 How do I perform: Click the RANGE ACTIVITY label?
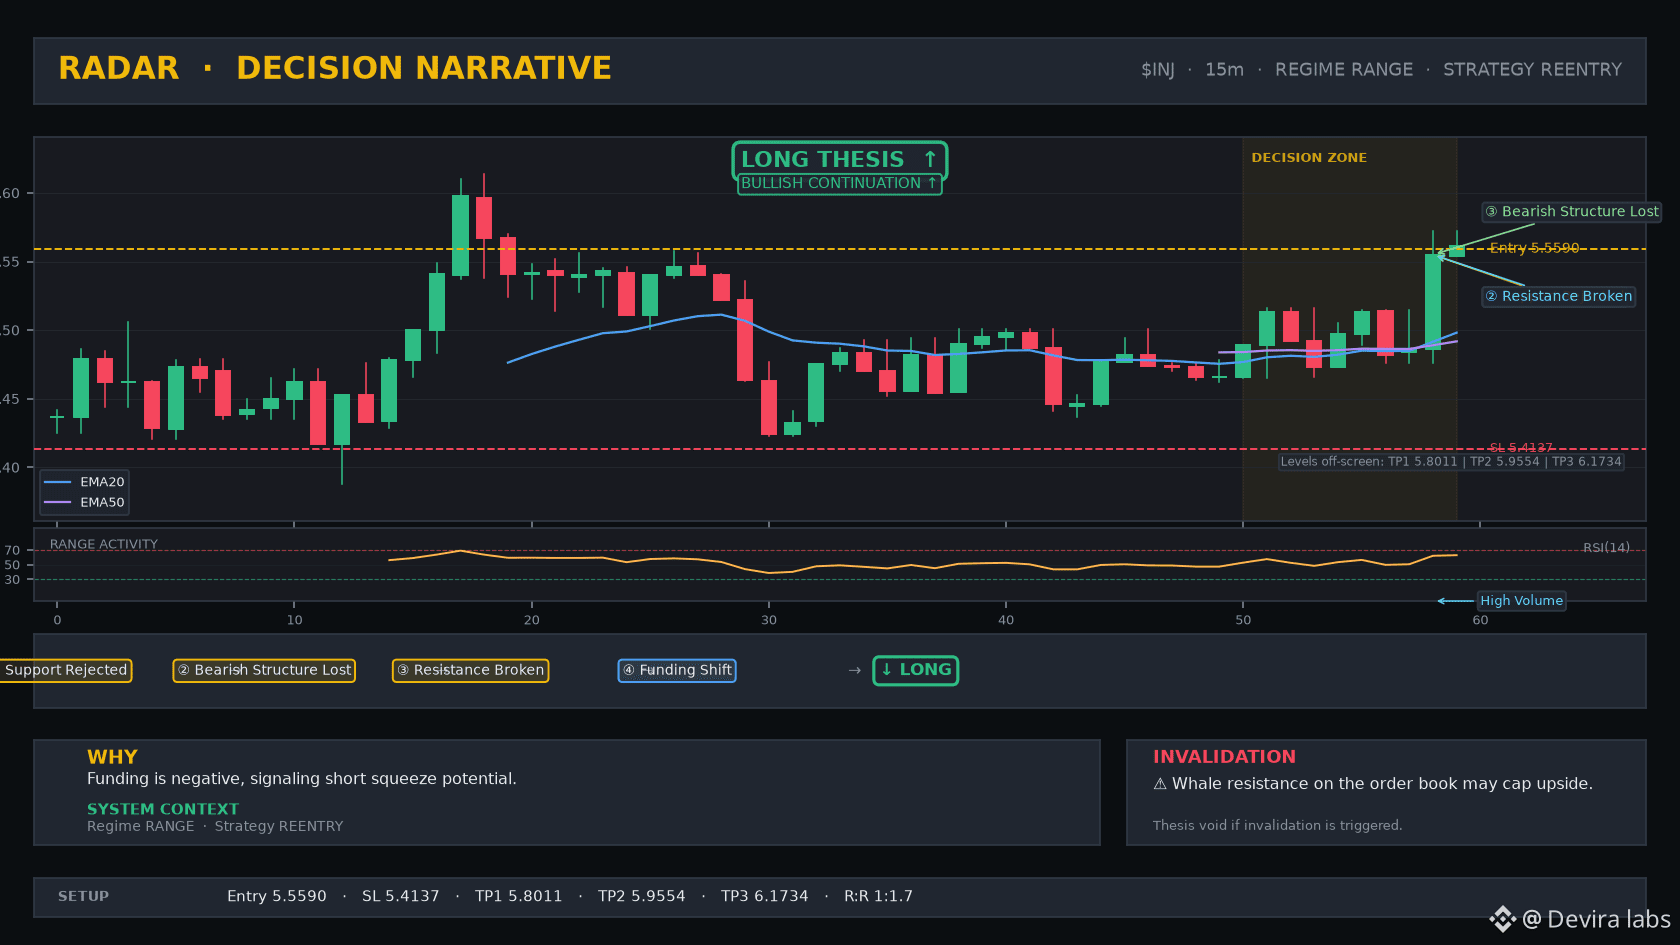[x=104, y=544]
